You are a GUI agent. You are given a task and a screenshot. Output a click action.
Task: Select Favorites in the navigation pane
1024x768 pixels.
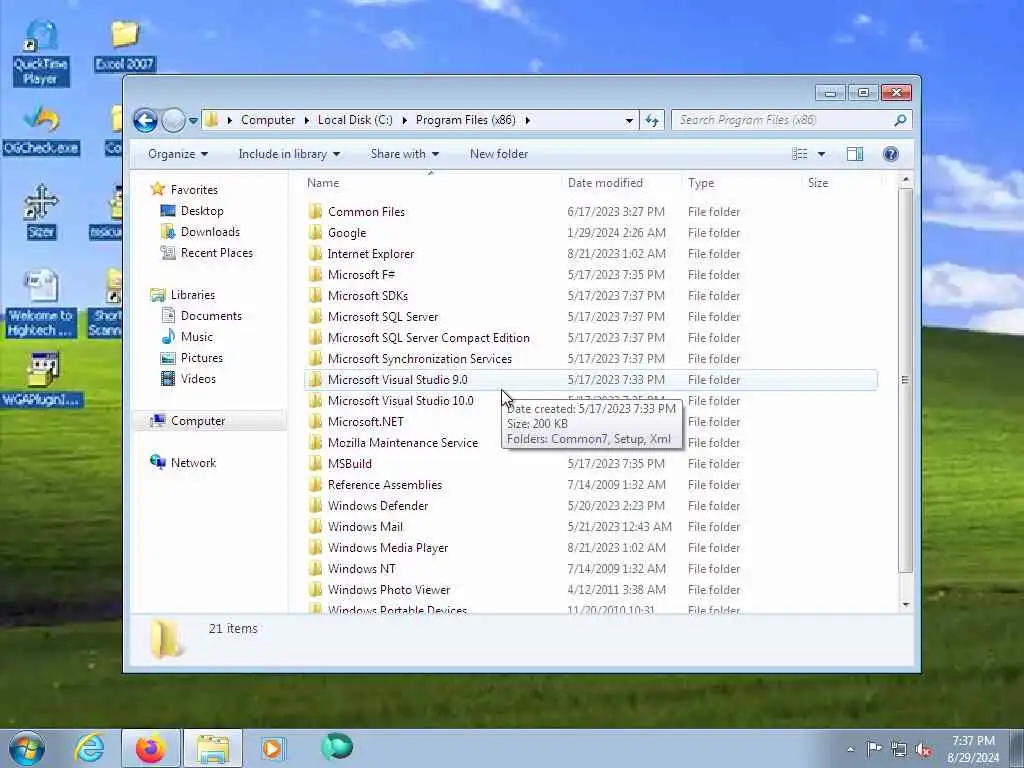pyautogui.click(x=194, y=190)
